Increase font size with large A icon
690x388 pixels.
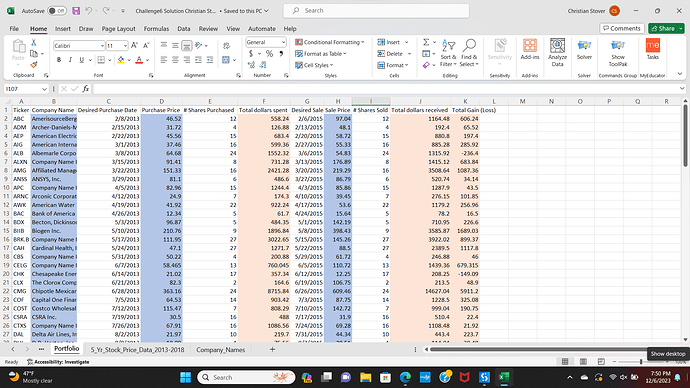(135, 45)
